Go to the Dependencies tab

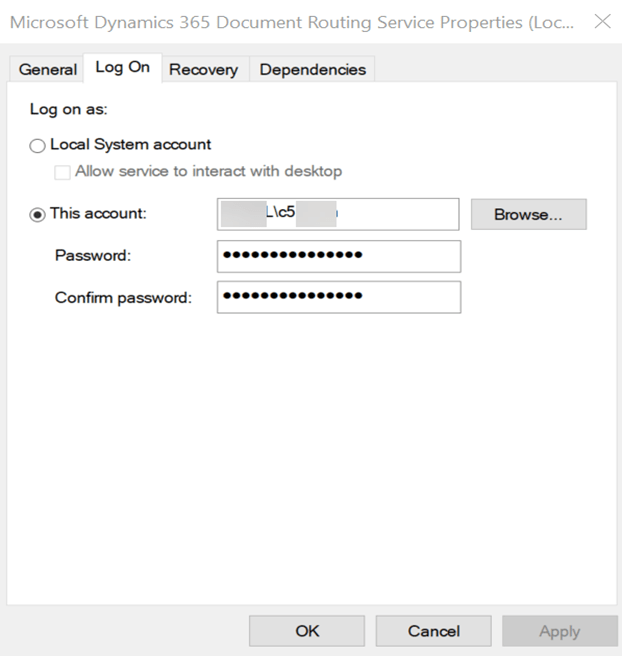coord(312,69)
